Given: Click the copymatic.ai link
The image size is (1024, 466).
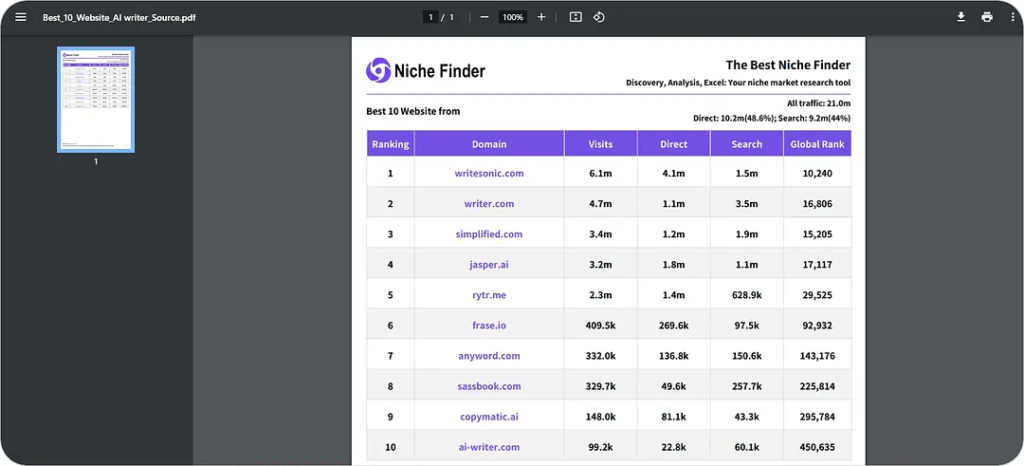Looking at the screenshot, I should tap(489, 416).
